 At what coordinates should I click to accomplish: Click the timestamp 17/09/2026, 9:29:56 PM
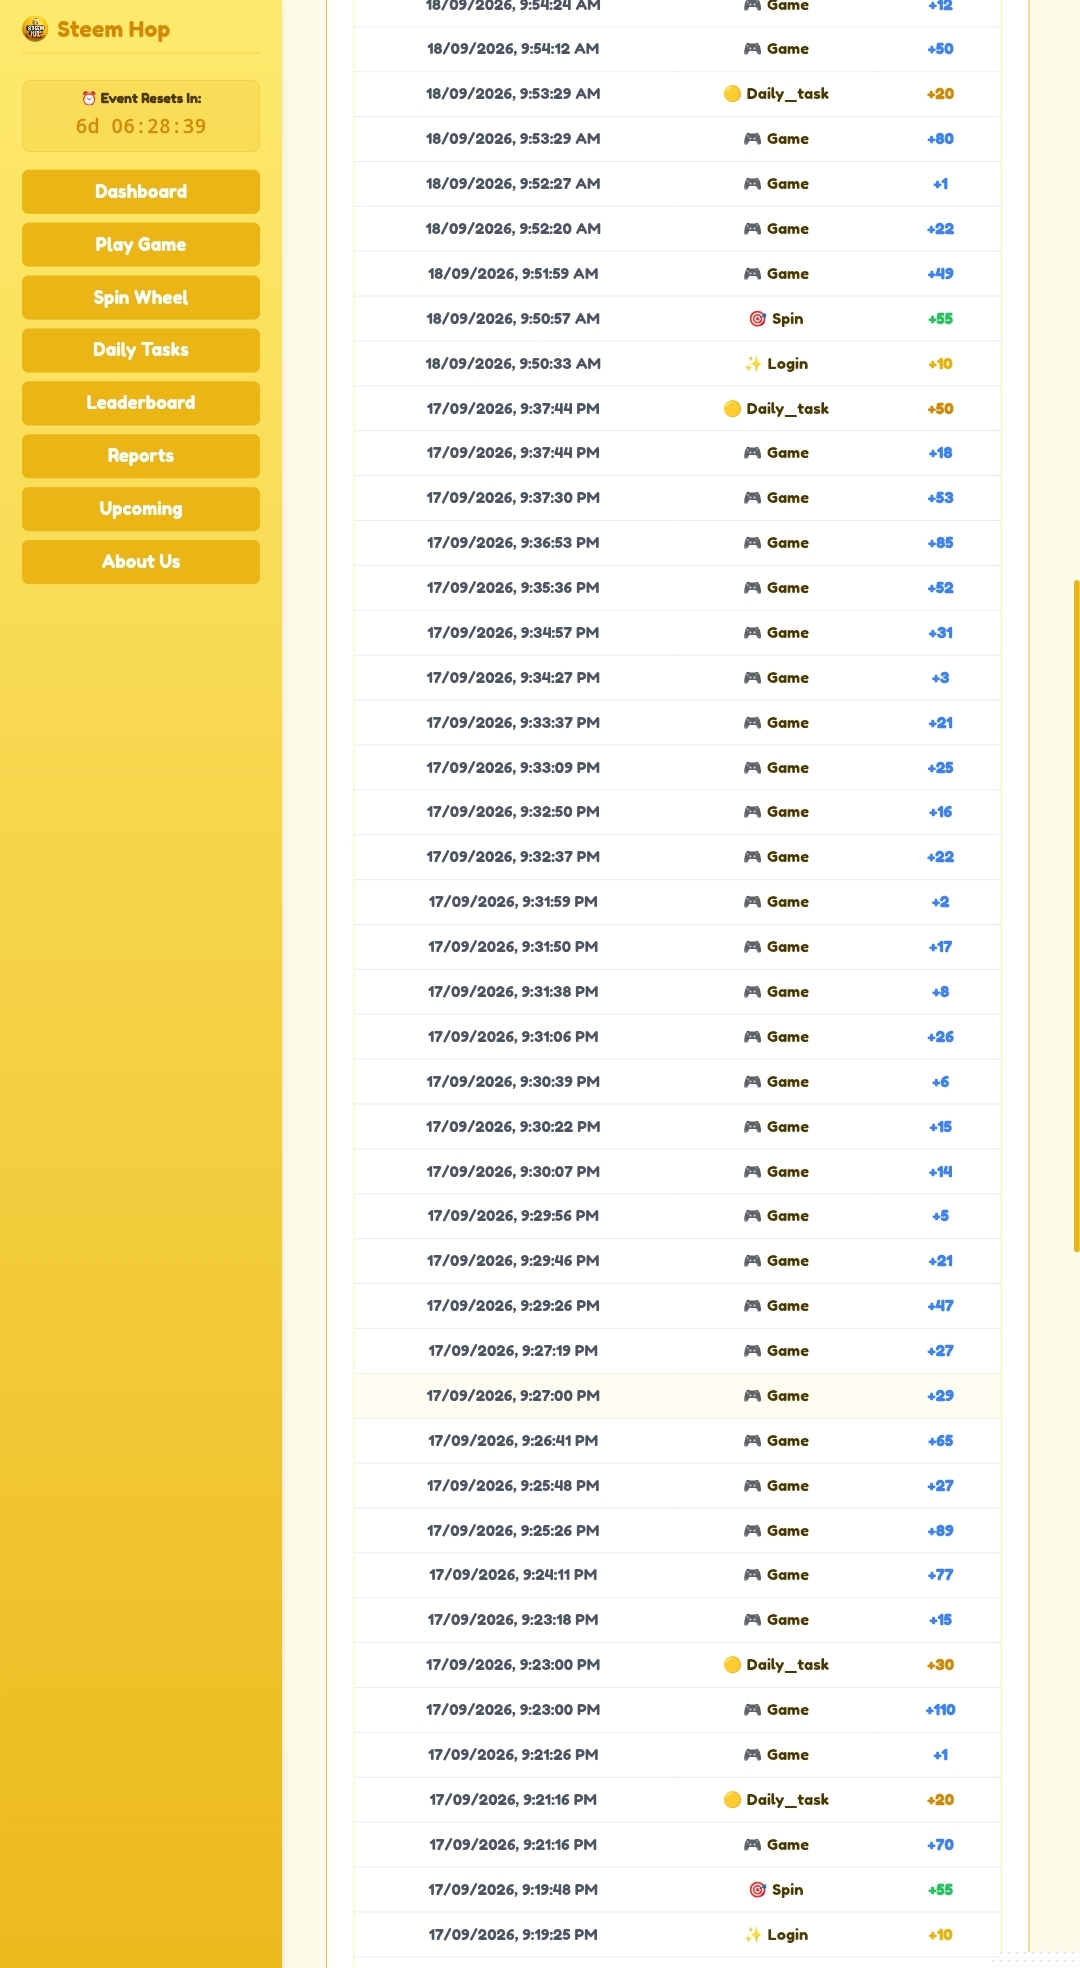[513, 1215]
